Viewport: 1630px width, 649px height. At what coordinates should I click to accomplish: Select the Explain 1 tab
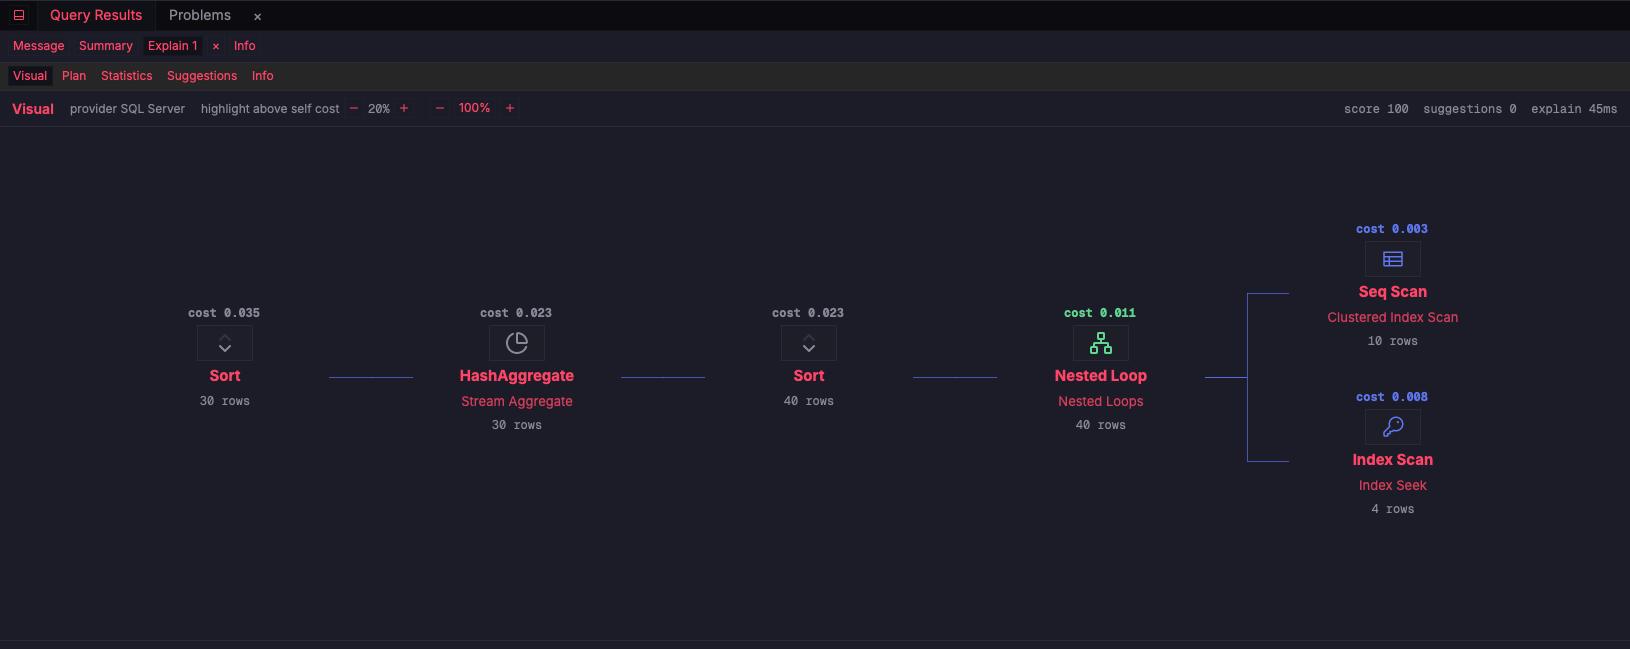click(x=173, y=46)
